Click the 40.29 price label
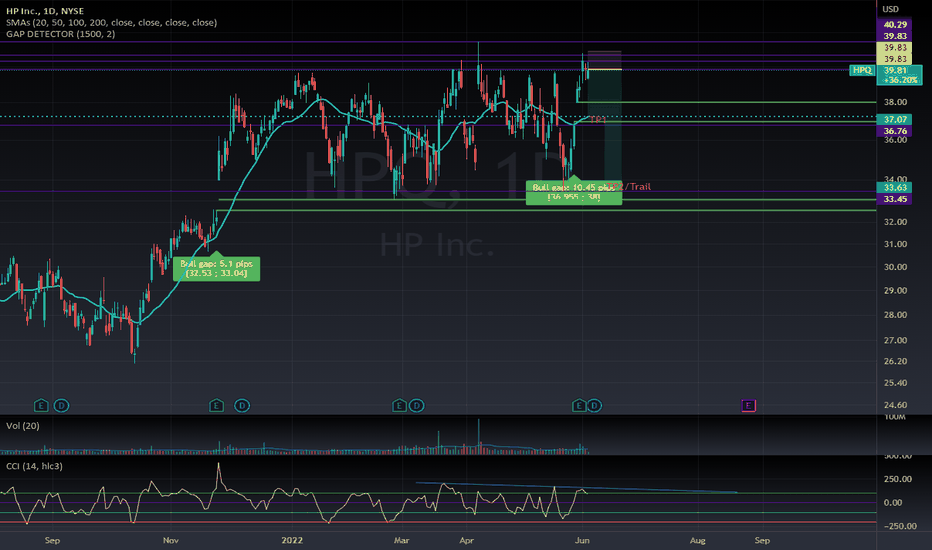The image size is (932, 550). (895, 25)
